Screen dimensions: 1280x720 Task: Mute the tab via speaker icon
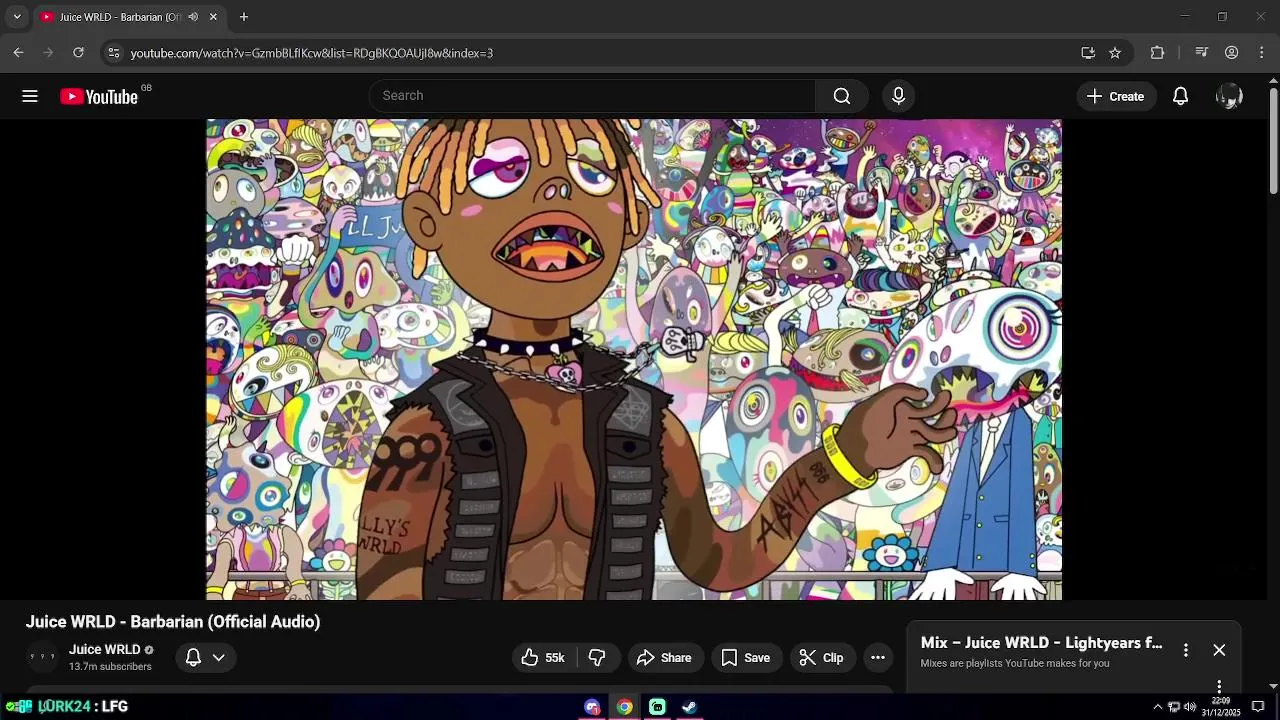point(193,17)
